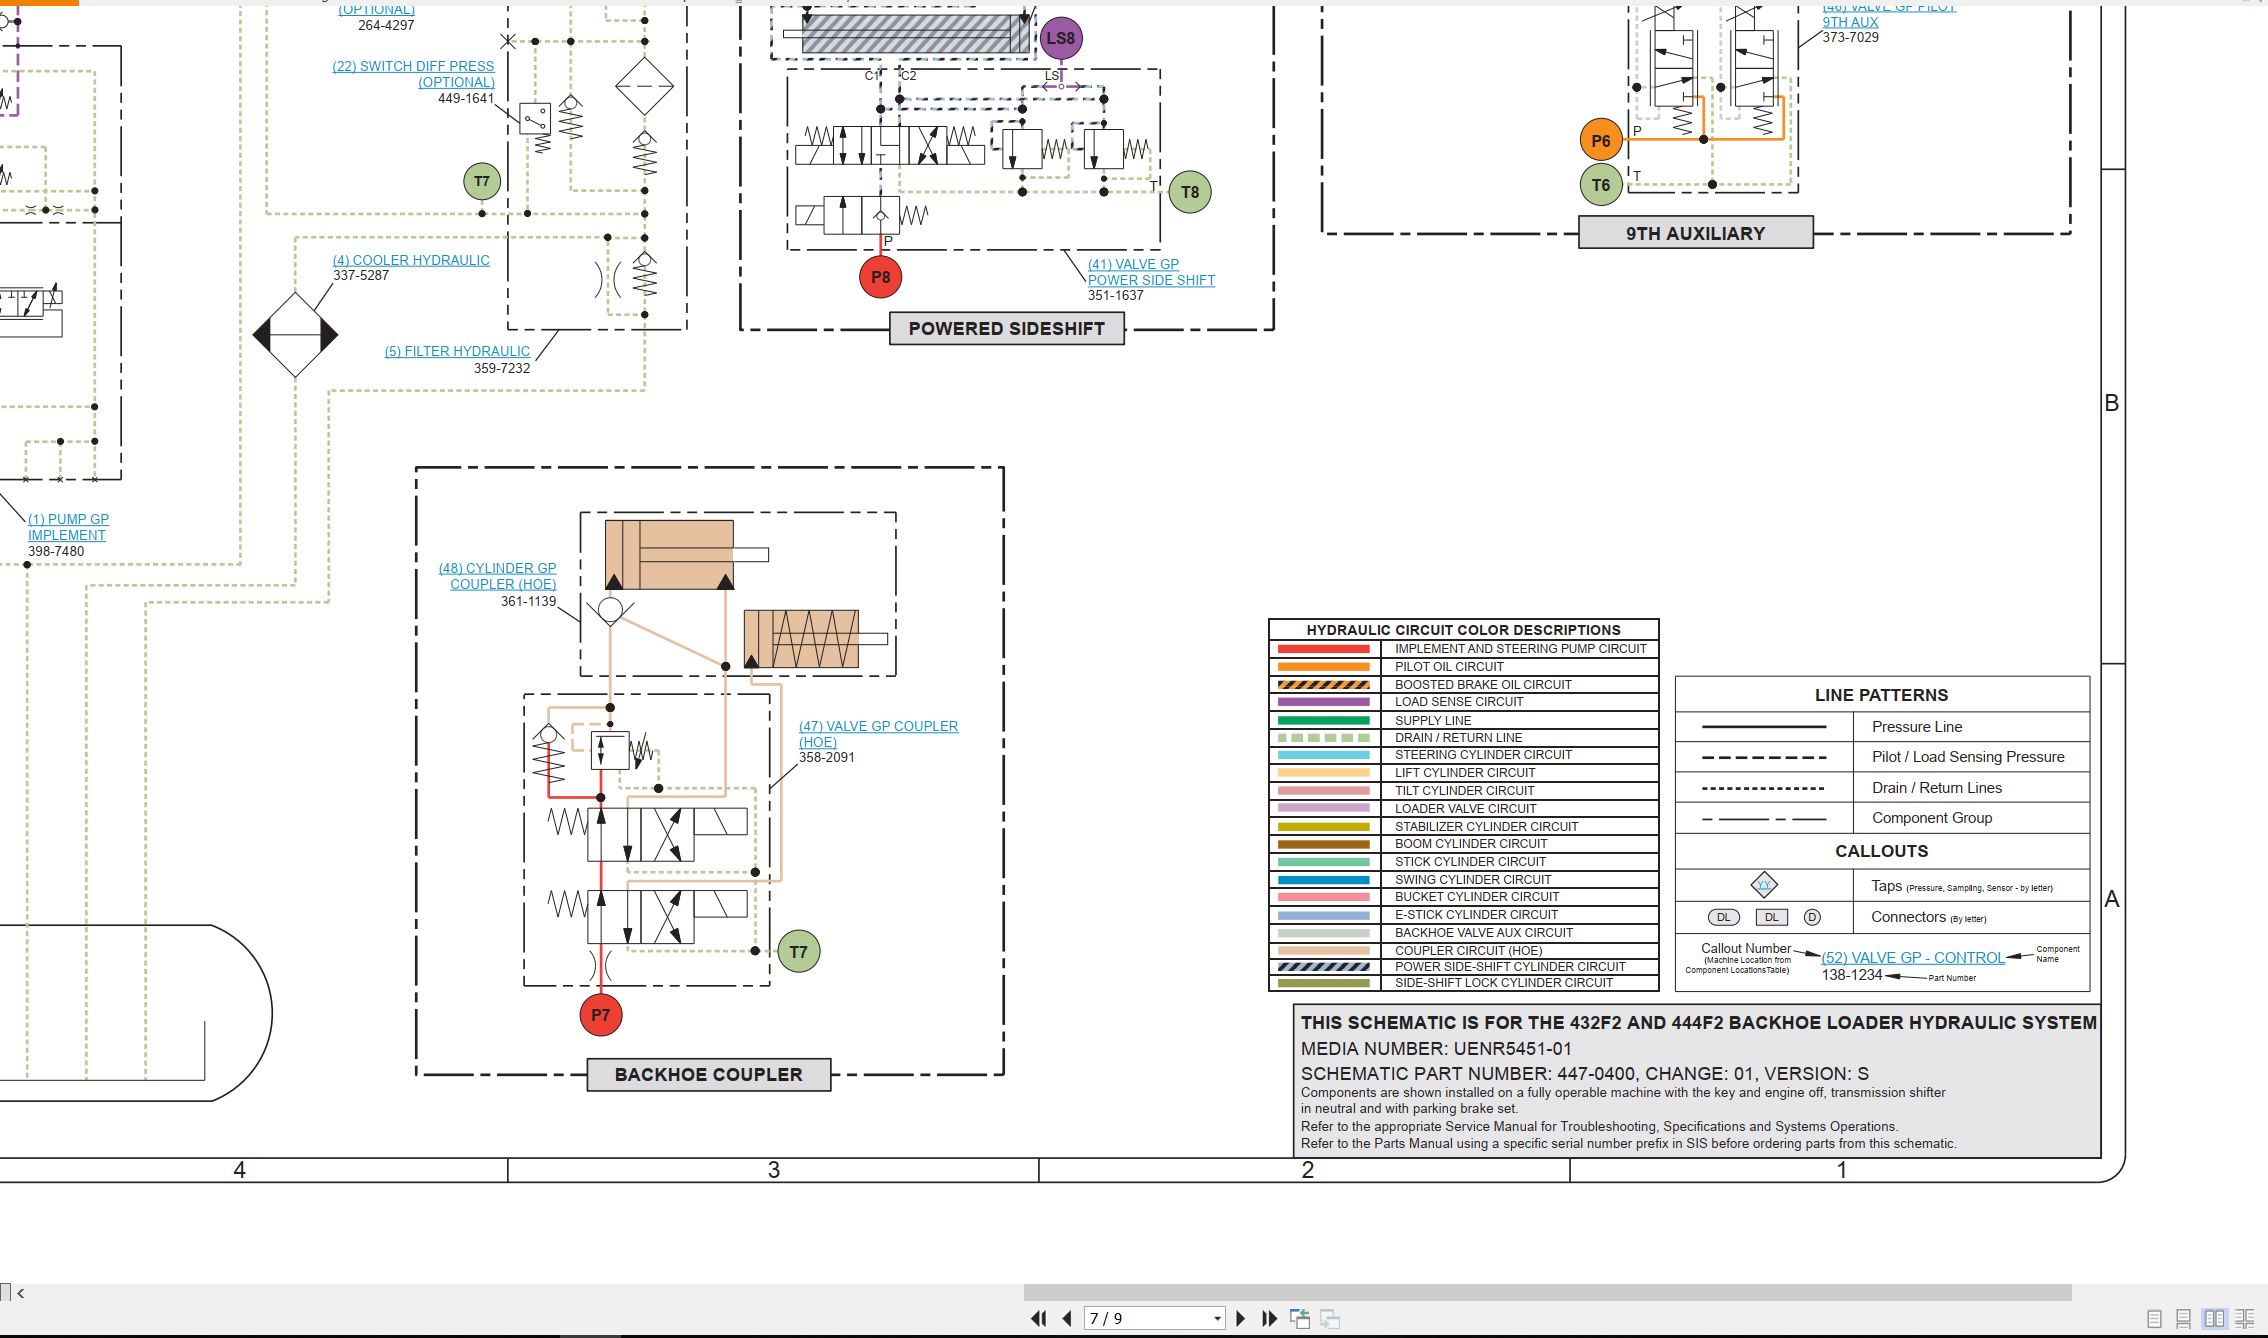The image size is (2268, 1338).
Task: Click the Pilot / Load Sensing Pressure entry
Action: [x=1882, y=757]
